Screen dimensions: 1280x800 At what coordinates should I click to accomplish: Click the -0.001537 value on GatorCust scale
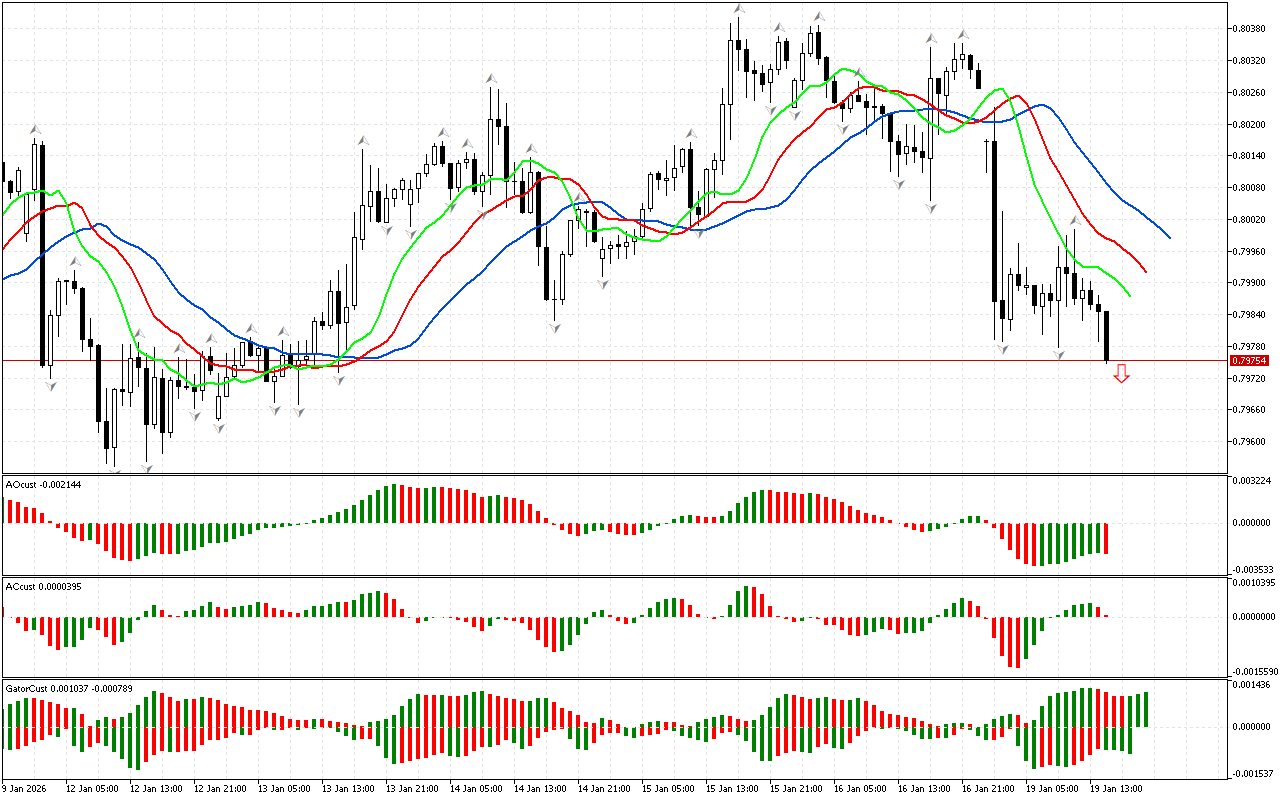coord(1252,773)
